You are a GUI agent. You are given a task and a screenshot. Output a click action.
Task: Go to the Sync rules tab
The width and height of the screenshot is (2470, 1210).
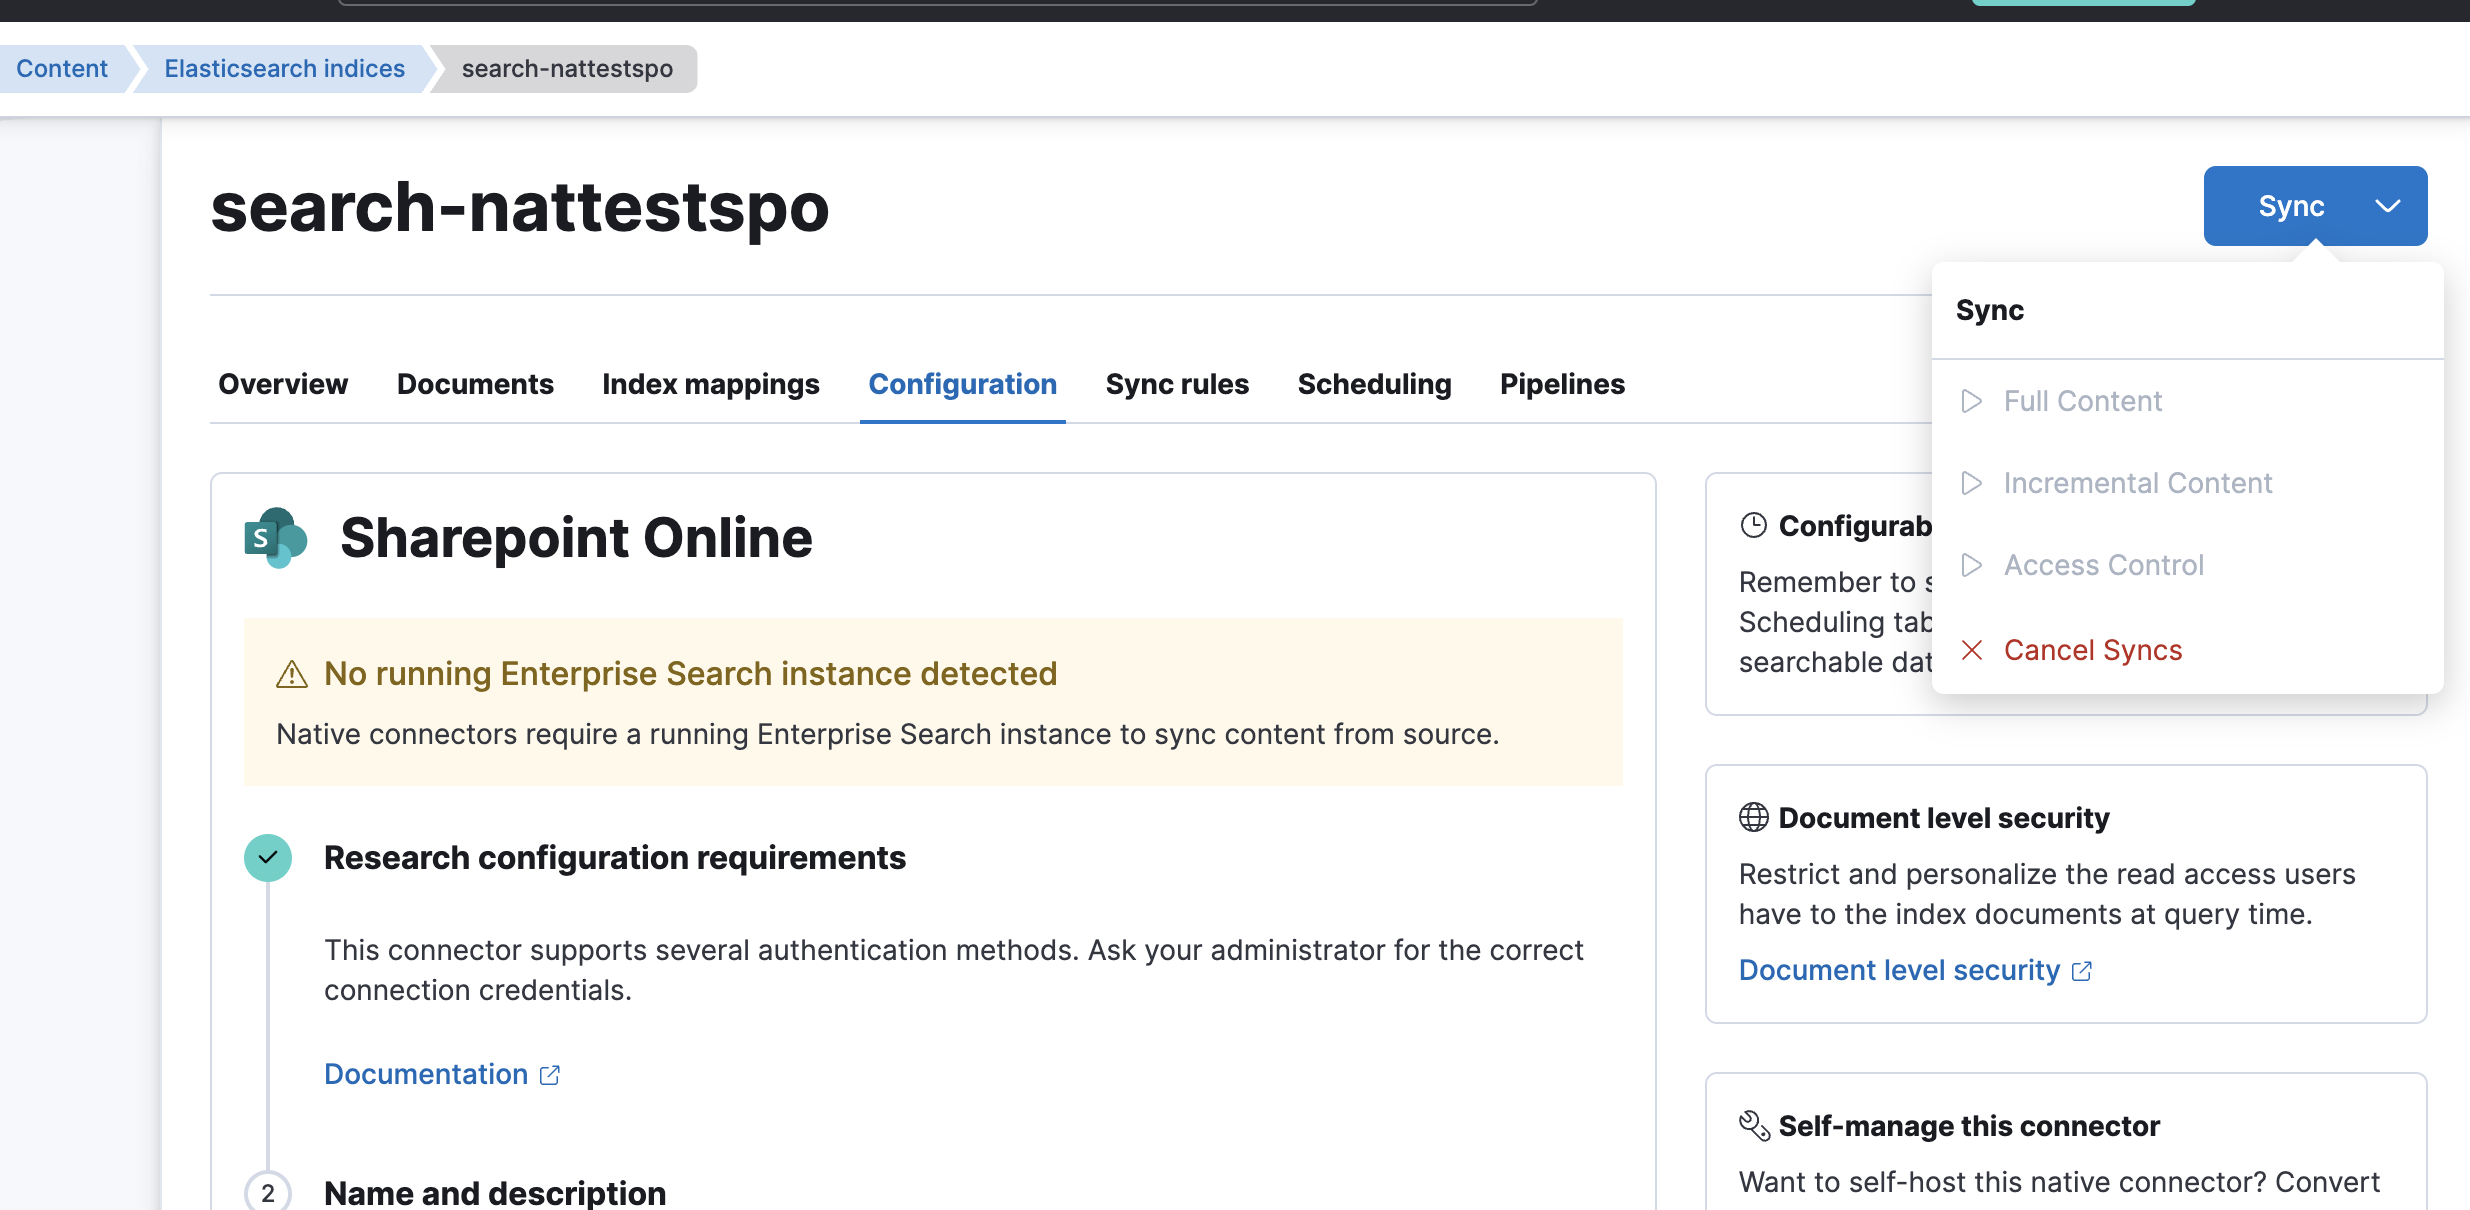pyautogui.click(x=1177, y=384)
